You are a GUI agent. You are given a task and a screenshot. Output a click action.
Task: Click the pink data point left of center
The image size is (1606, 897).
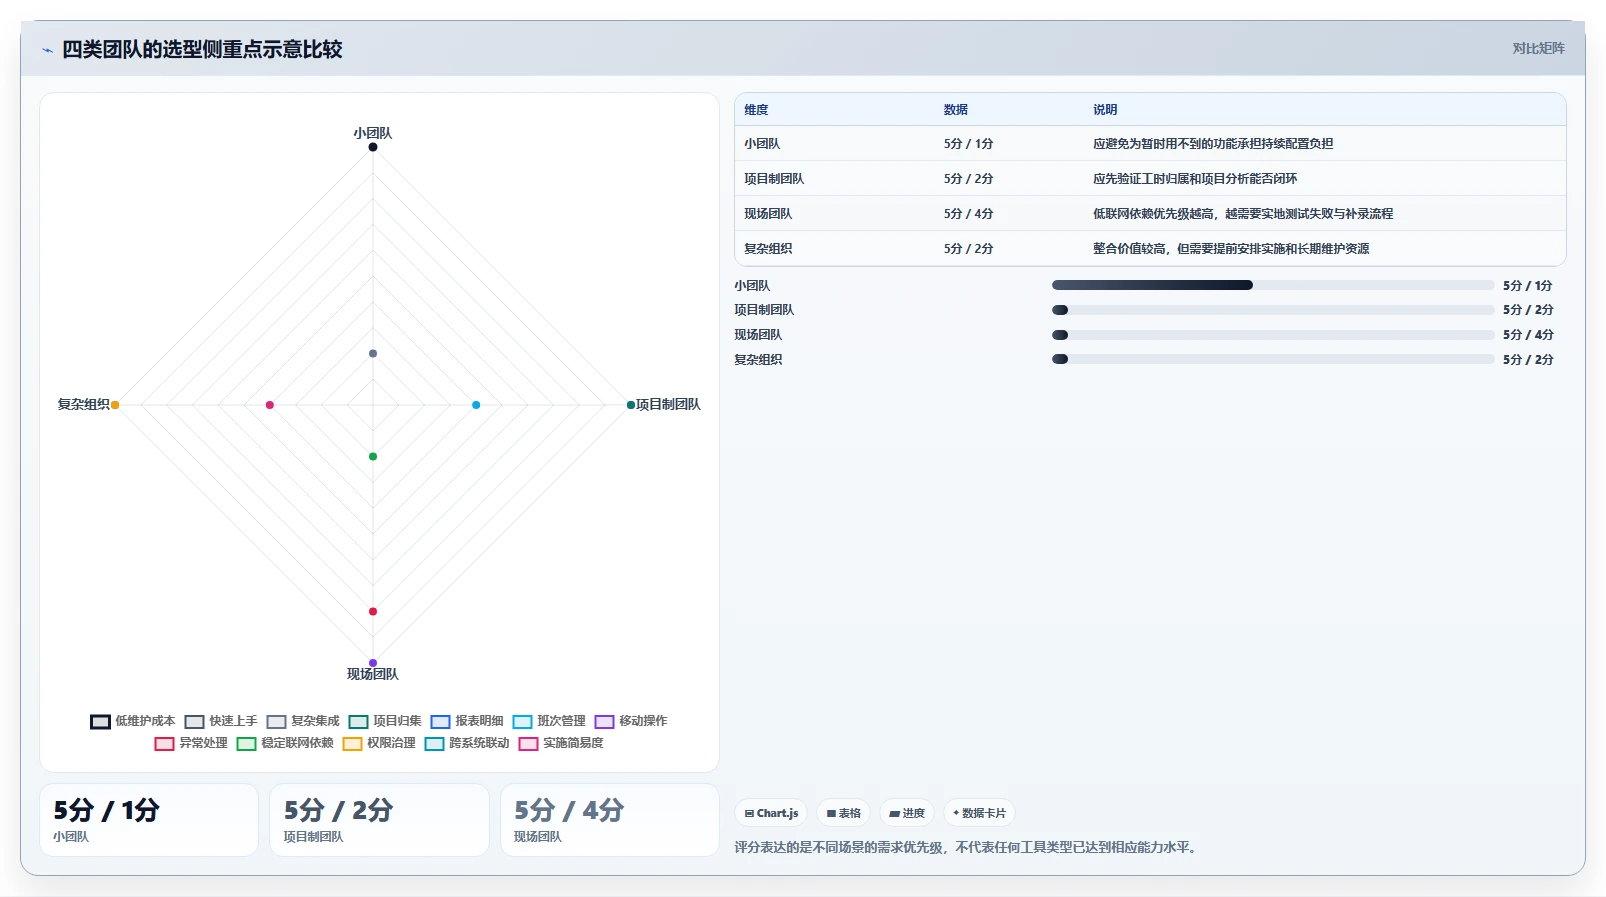(x=270, y=405)
